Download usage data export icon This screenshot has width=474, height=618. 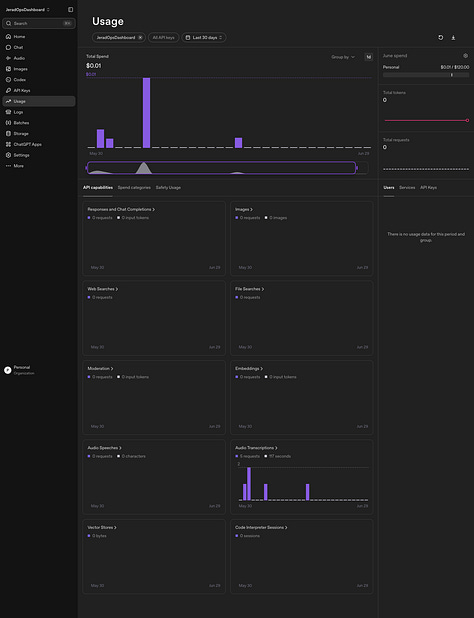point(453,37)
